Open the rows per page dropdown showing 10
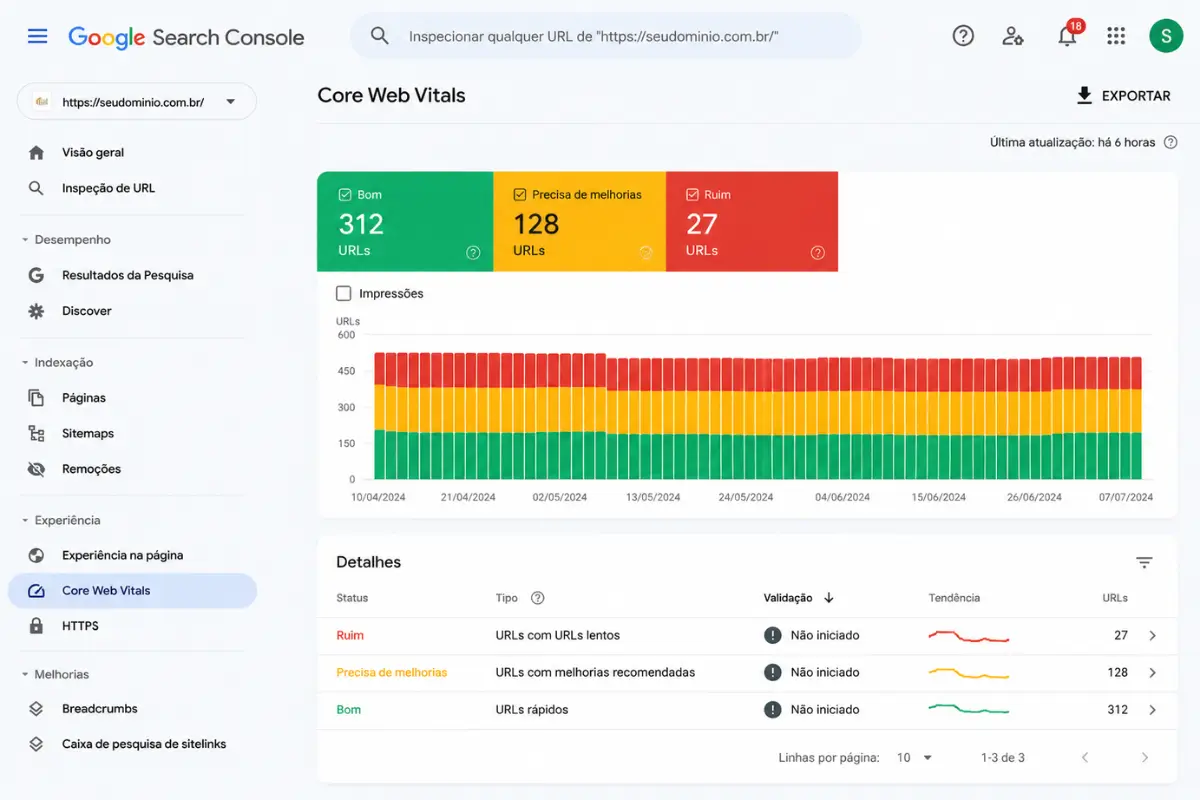Screen dimensions: 1200x800 pyautogui.click(x=914, y=758)
